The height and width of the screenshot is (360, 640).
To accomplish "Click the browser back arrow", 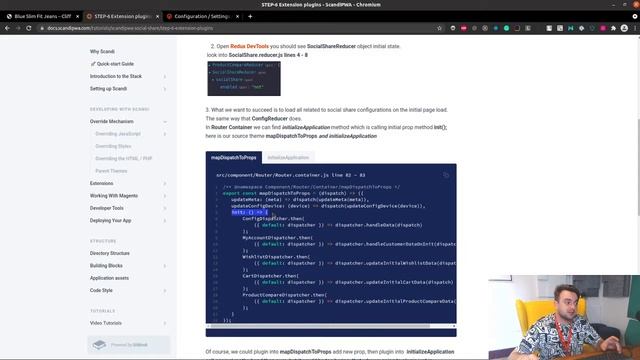I will click(7, 28).
